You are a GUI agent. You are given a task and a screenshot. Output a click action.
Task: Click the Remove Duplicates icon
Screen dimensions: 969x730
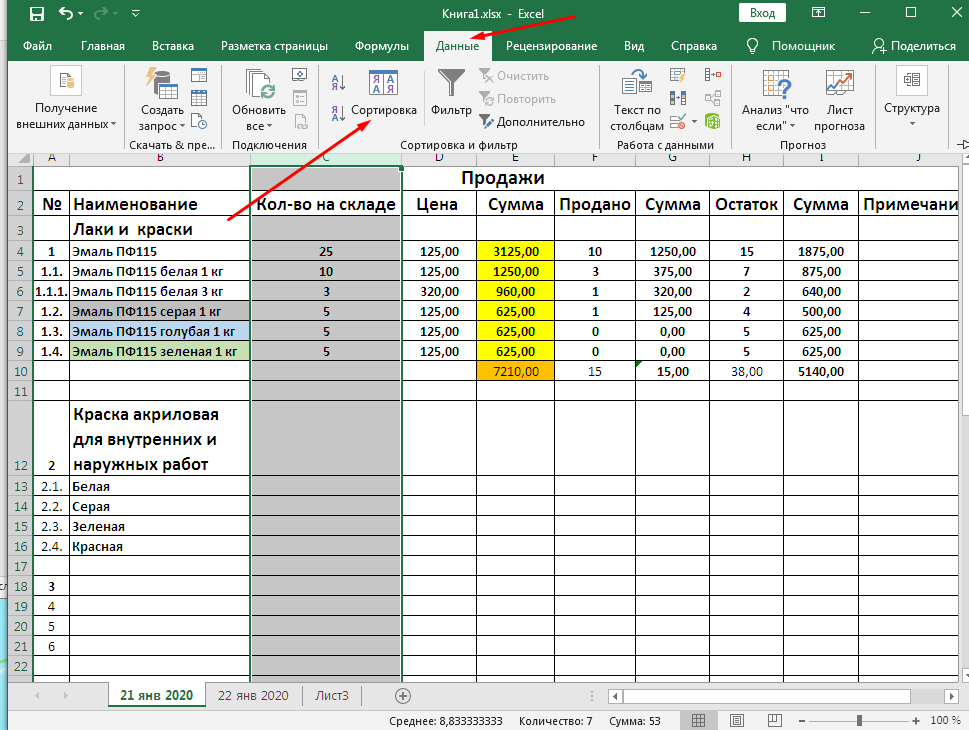point(678,98)
